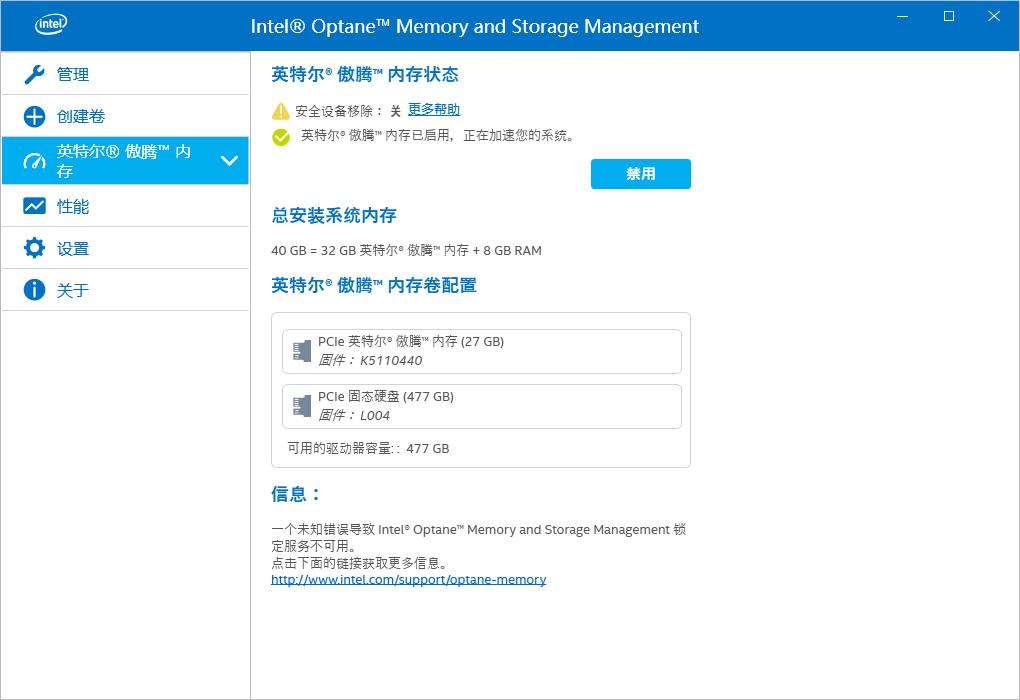Click the 禁用 button

coord(641,174)
